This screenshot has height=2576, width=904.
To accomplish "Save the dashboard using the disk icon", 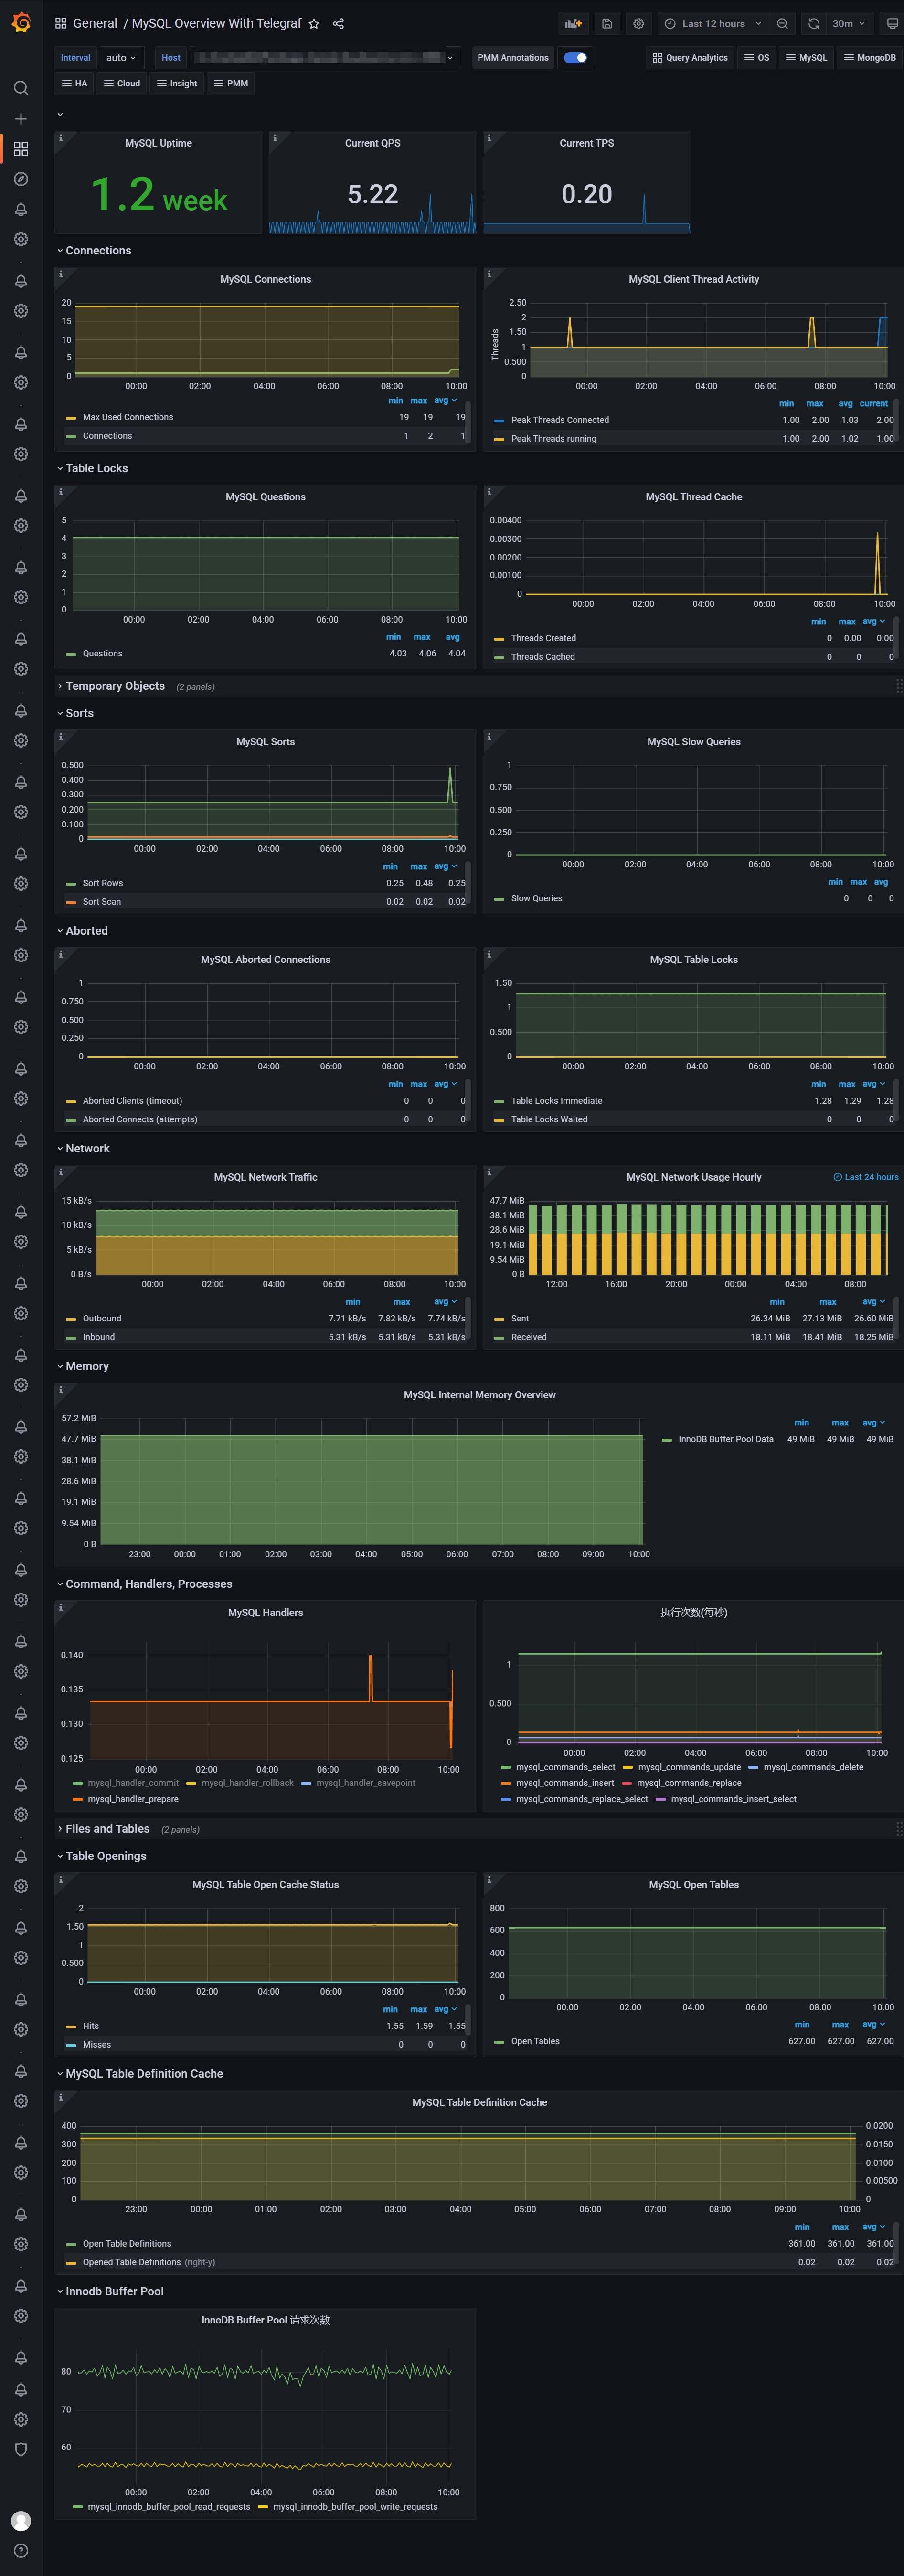I will 607,24.
